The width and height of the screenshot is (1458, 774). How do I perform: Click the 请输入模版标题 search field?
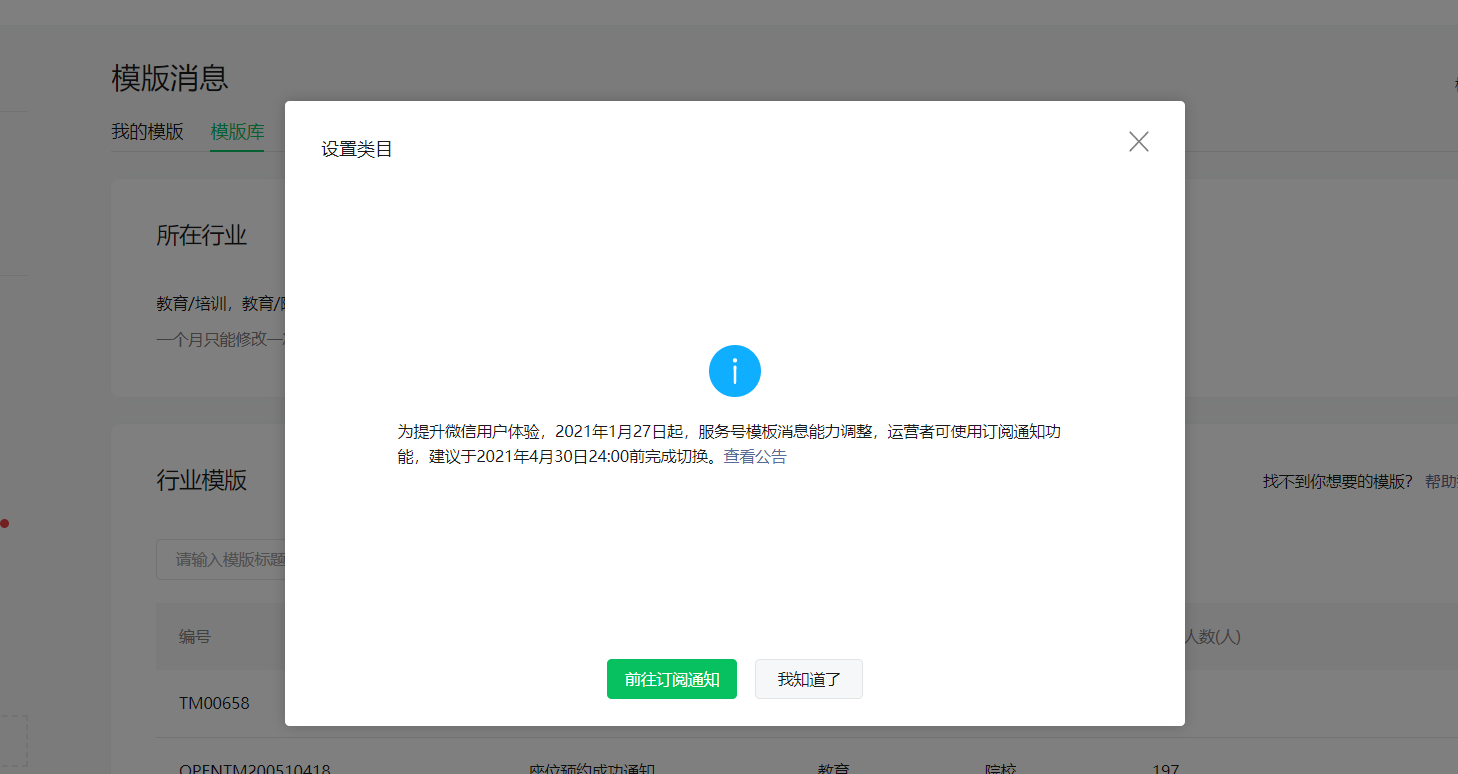pos(221,559)
